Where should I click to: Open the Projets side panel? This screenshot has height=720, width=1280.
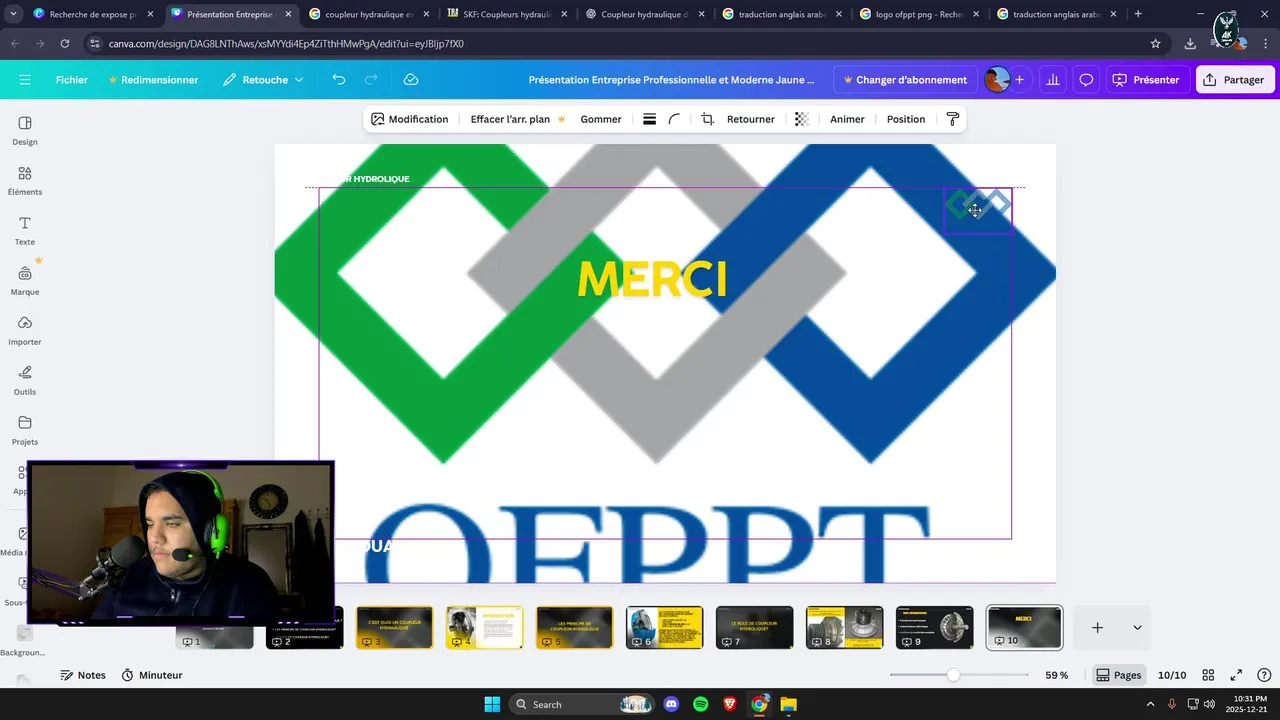click(x=25, y=431)
